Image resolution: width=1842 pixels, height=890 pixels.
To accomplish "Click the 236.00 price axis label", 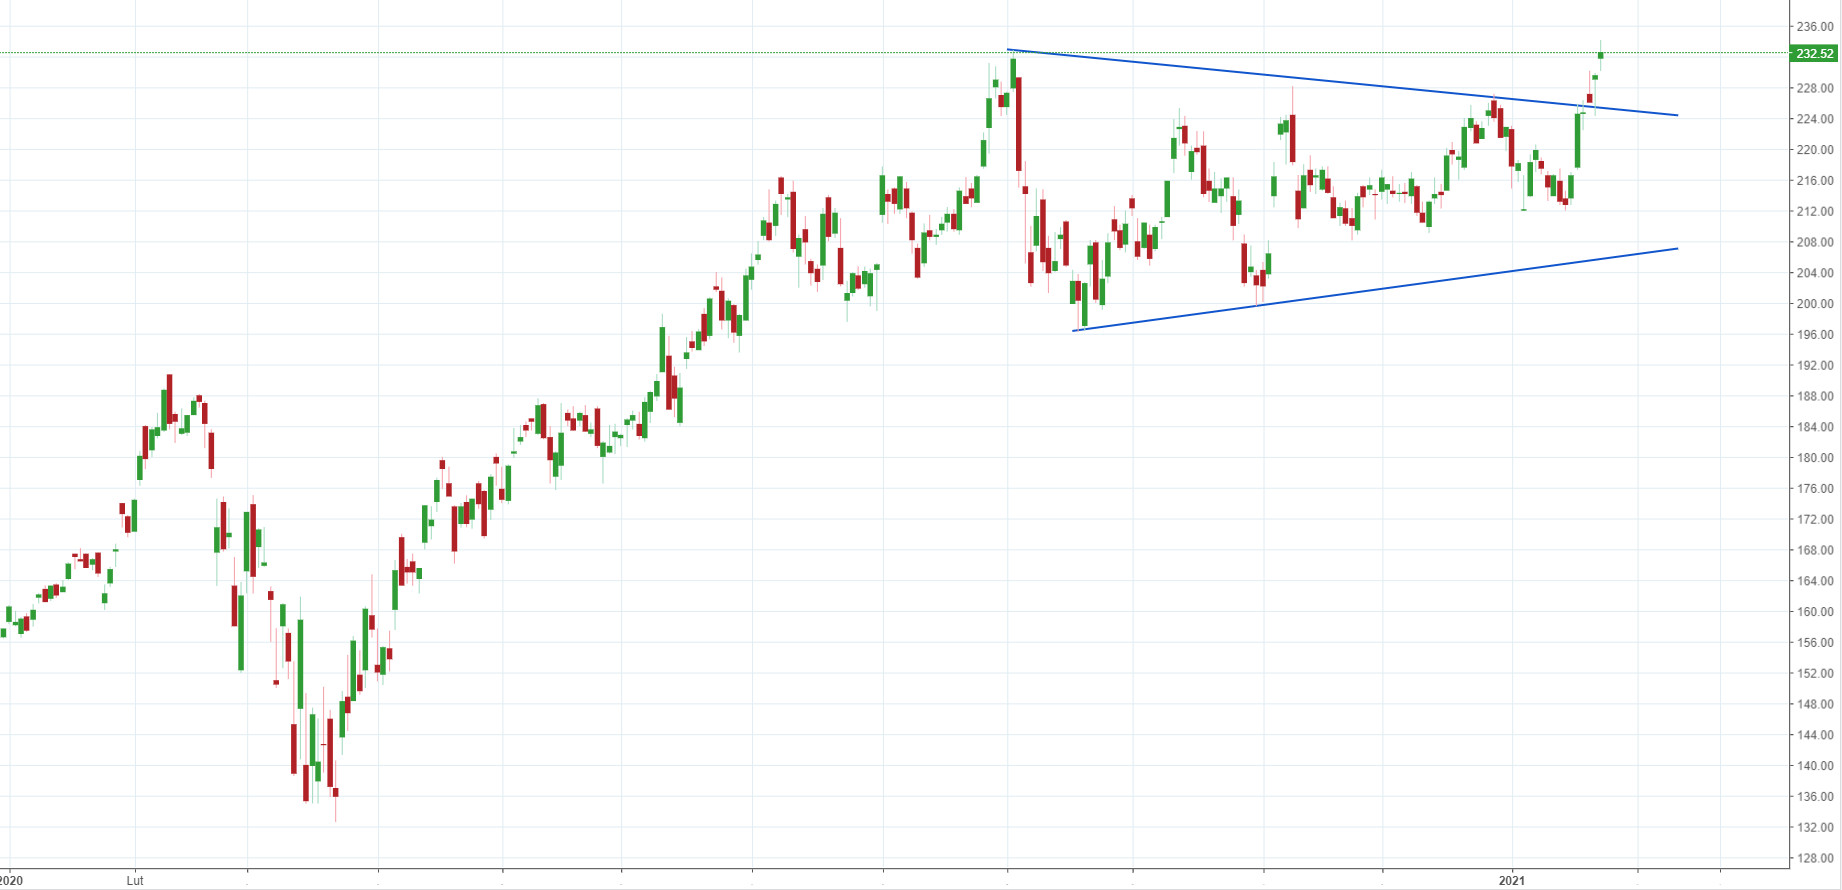I will pyautogui.click(x=1815, y=27).
